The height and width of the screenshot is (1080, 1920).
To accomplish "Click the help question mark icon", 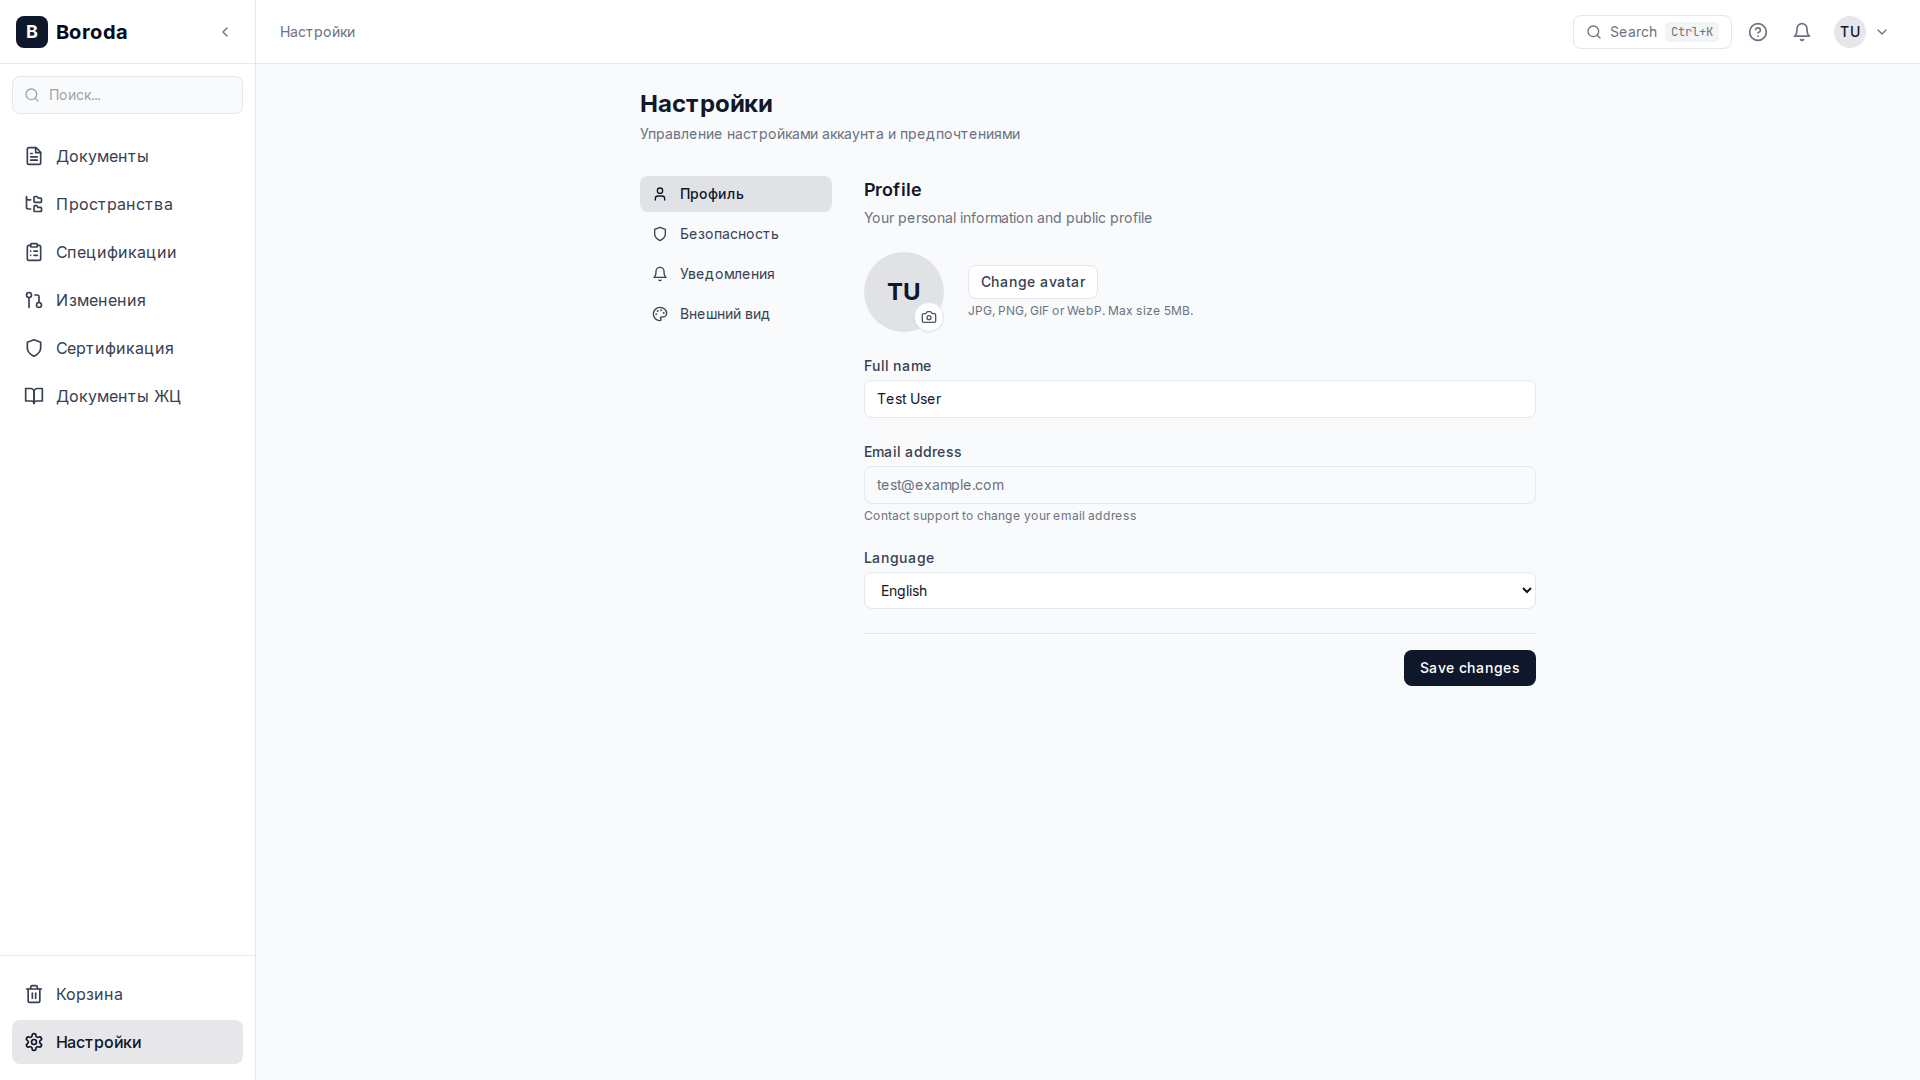I will pos(1758,32).
